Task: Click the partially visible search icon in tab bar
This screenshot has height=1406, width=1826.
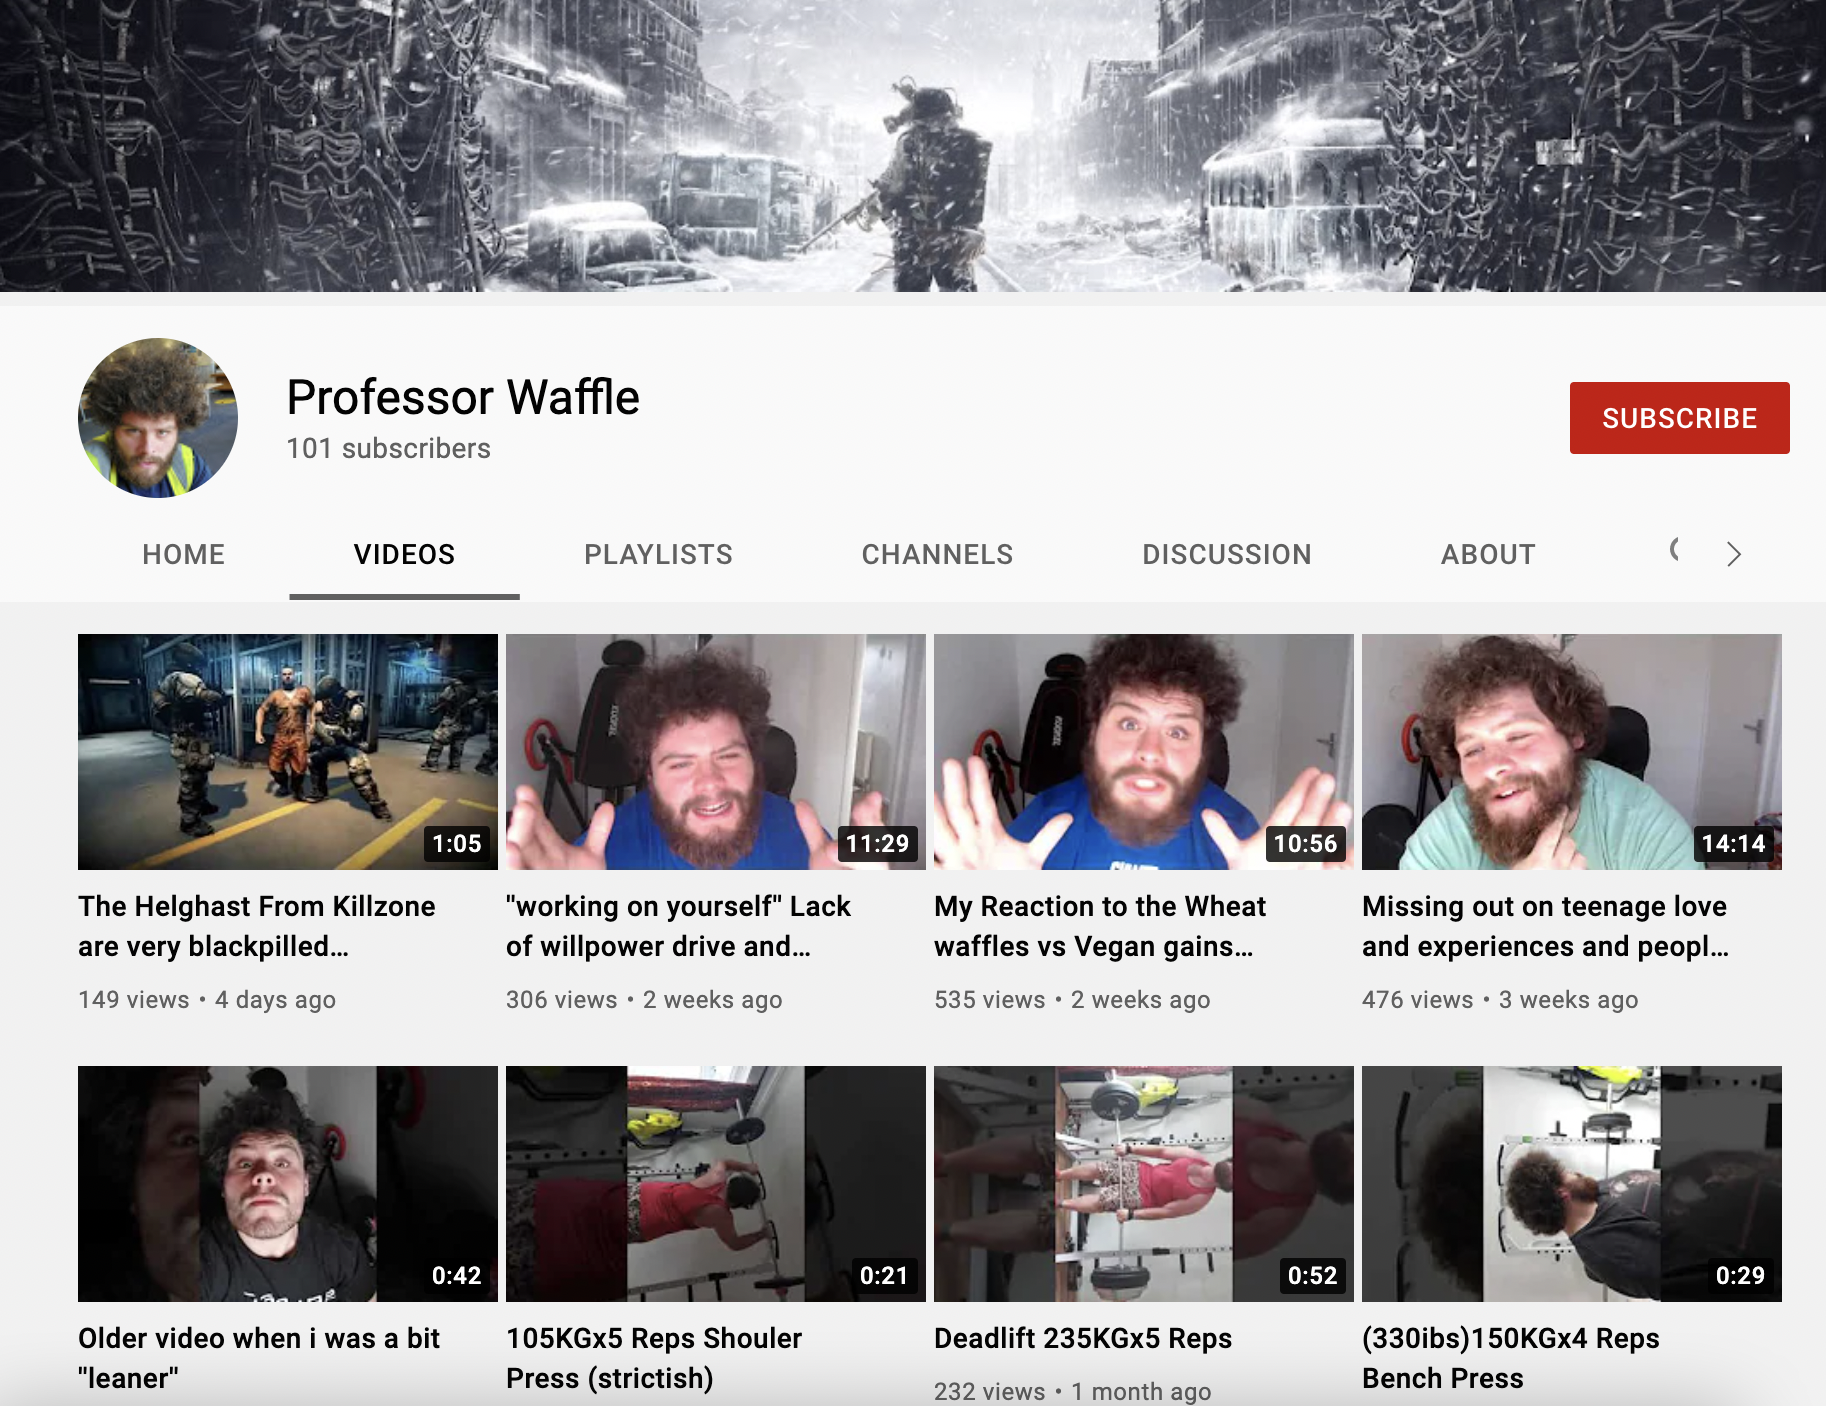Action: [x=1675, y=549]
